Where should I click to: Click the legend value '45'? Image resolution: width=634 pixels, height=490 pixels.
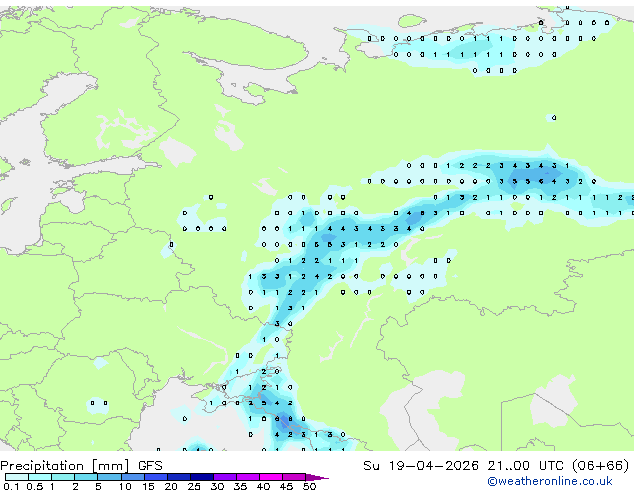pyautogui.click(x=286, y=486)
